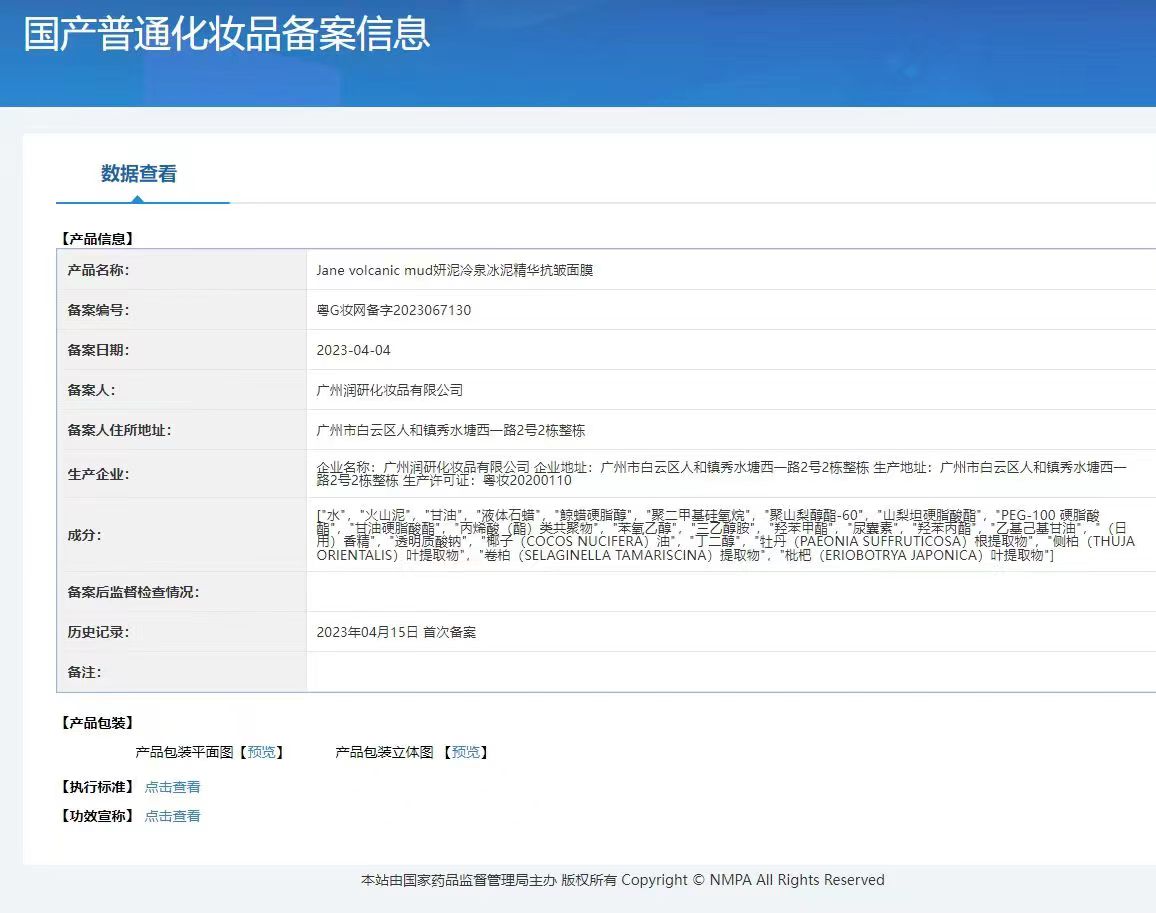
Task: Click the 备案人住所地址 address value
Action: [x=450, y=430]
